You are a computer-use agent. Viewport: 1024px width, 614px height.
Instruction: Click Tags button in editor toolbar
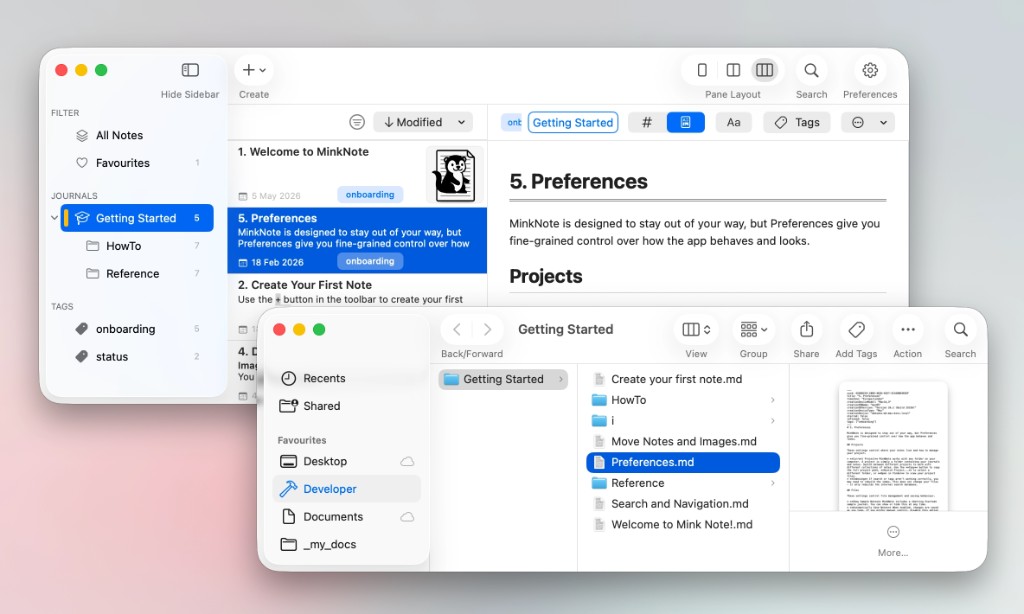point(797,122)
